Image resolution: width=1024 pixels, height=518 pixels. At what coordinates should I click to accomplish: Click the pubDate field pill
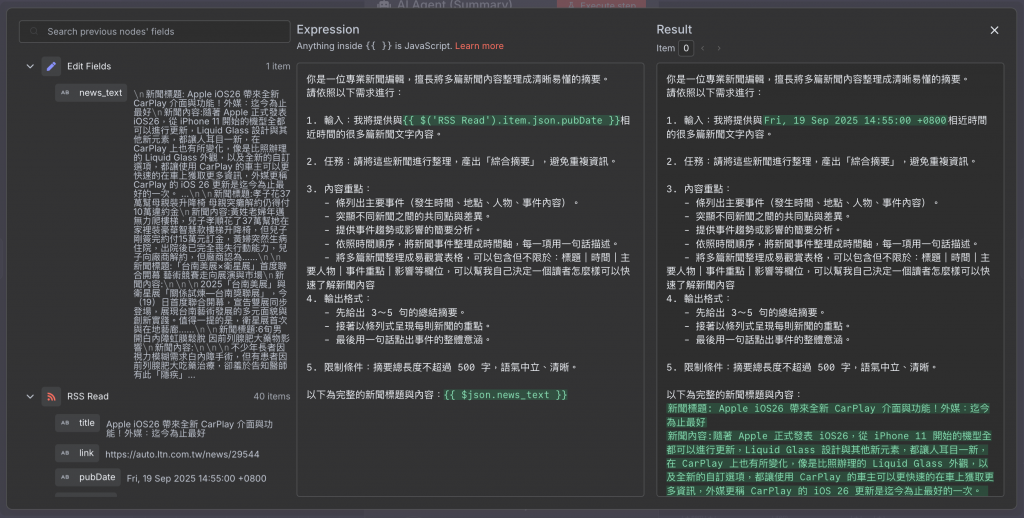pyautogui.click(x=88, y=477)
